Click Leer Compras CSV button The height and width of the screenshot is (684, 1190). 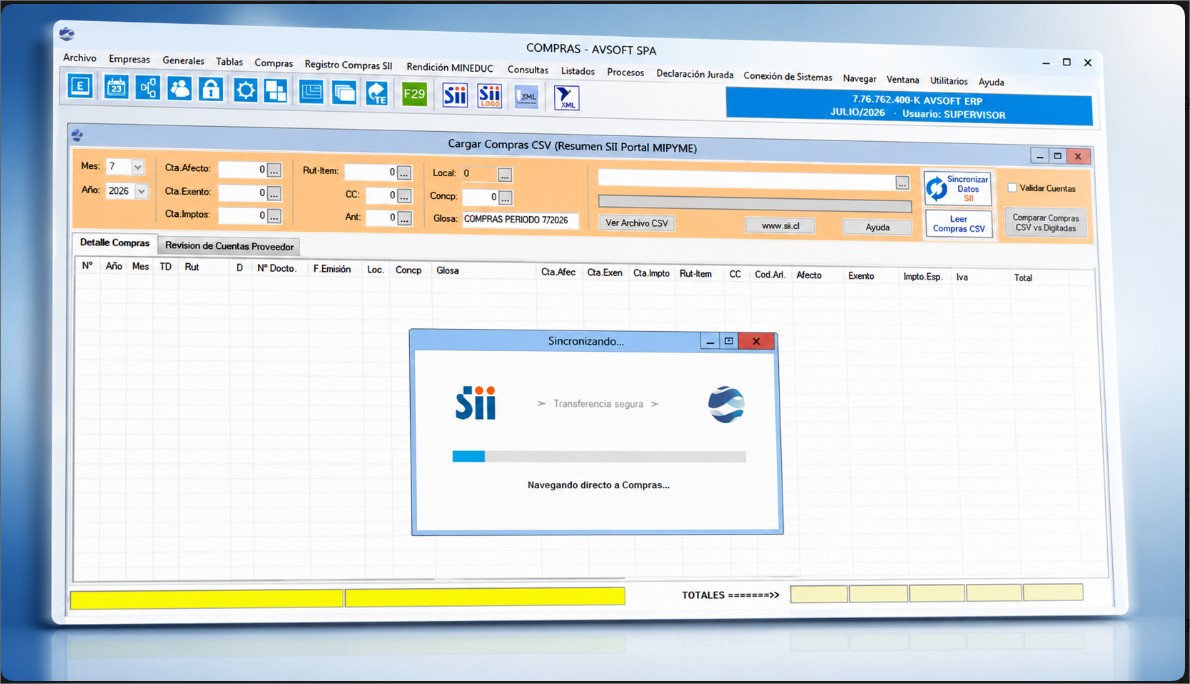(959, 224)
